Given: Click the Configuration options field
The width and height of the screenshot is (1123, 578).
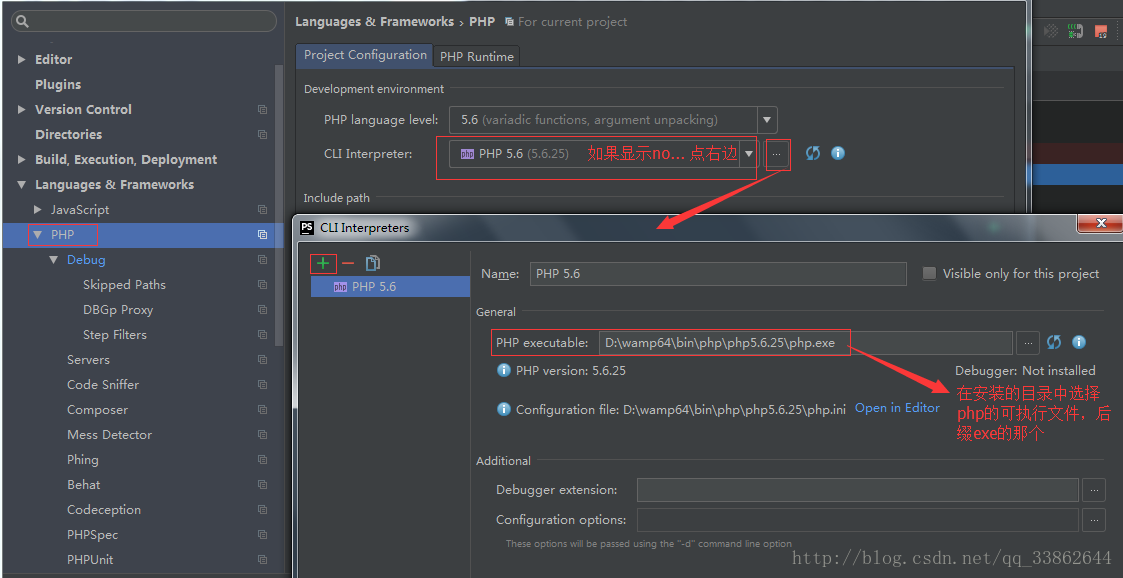Looking at the screenshot, I should (857, 519).
